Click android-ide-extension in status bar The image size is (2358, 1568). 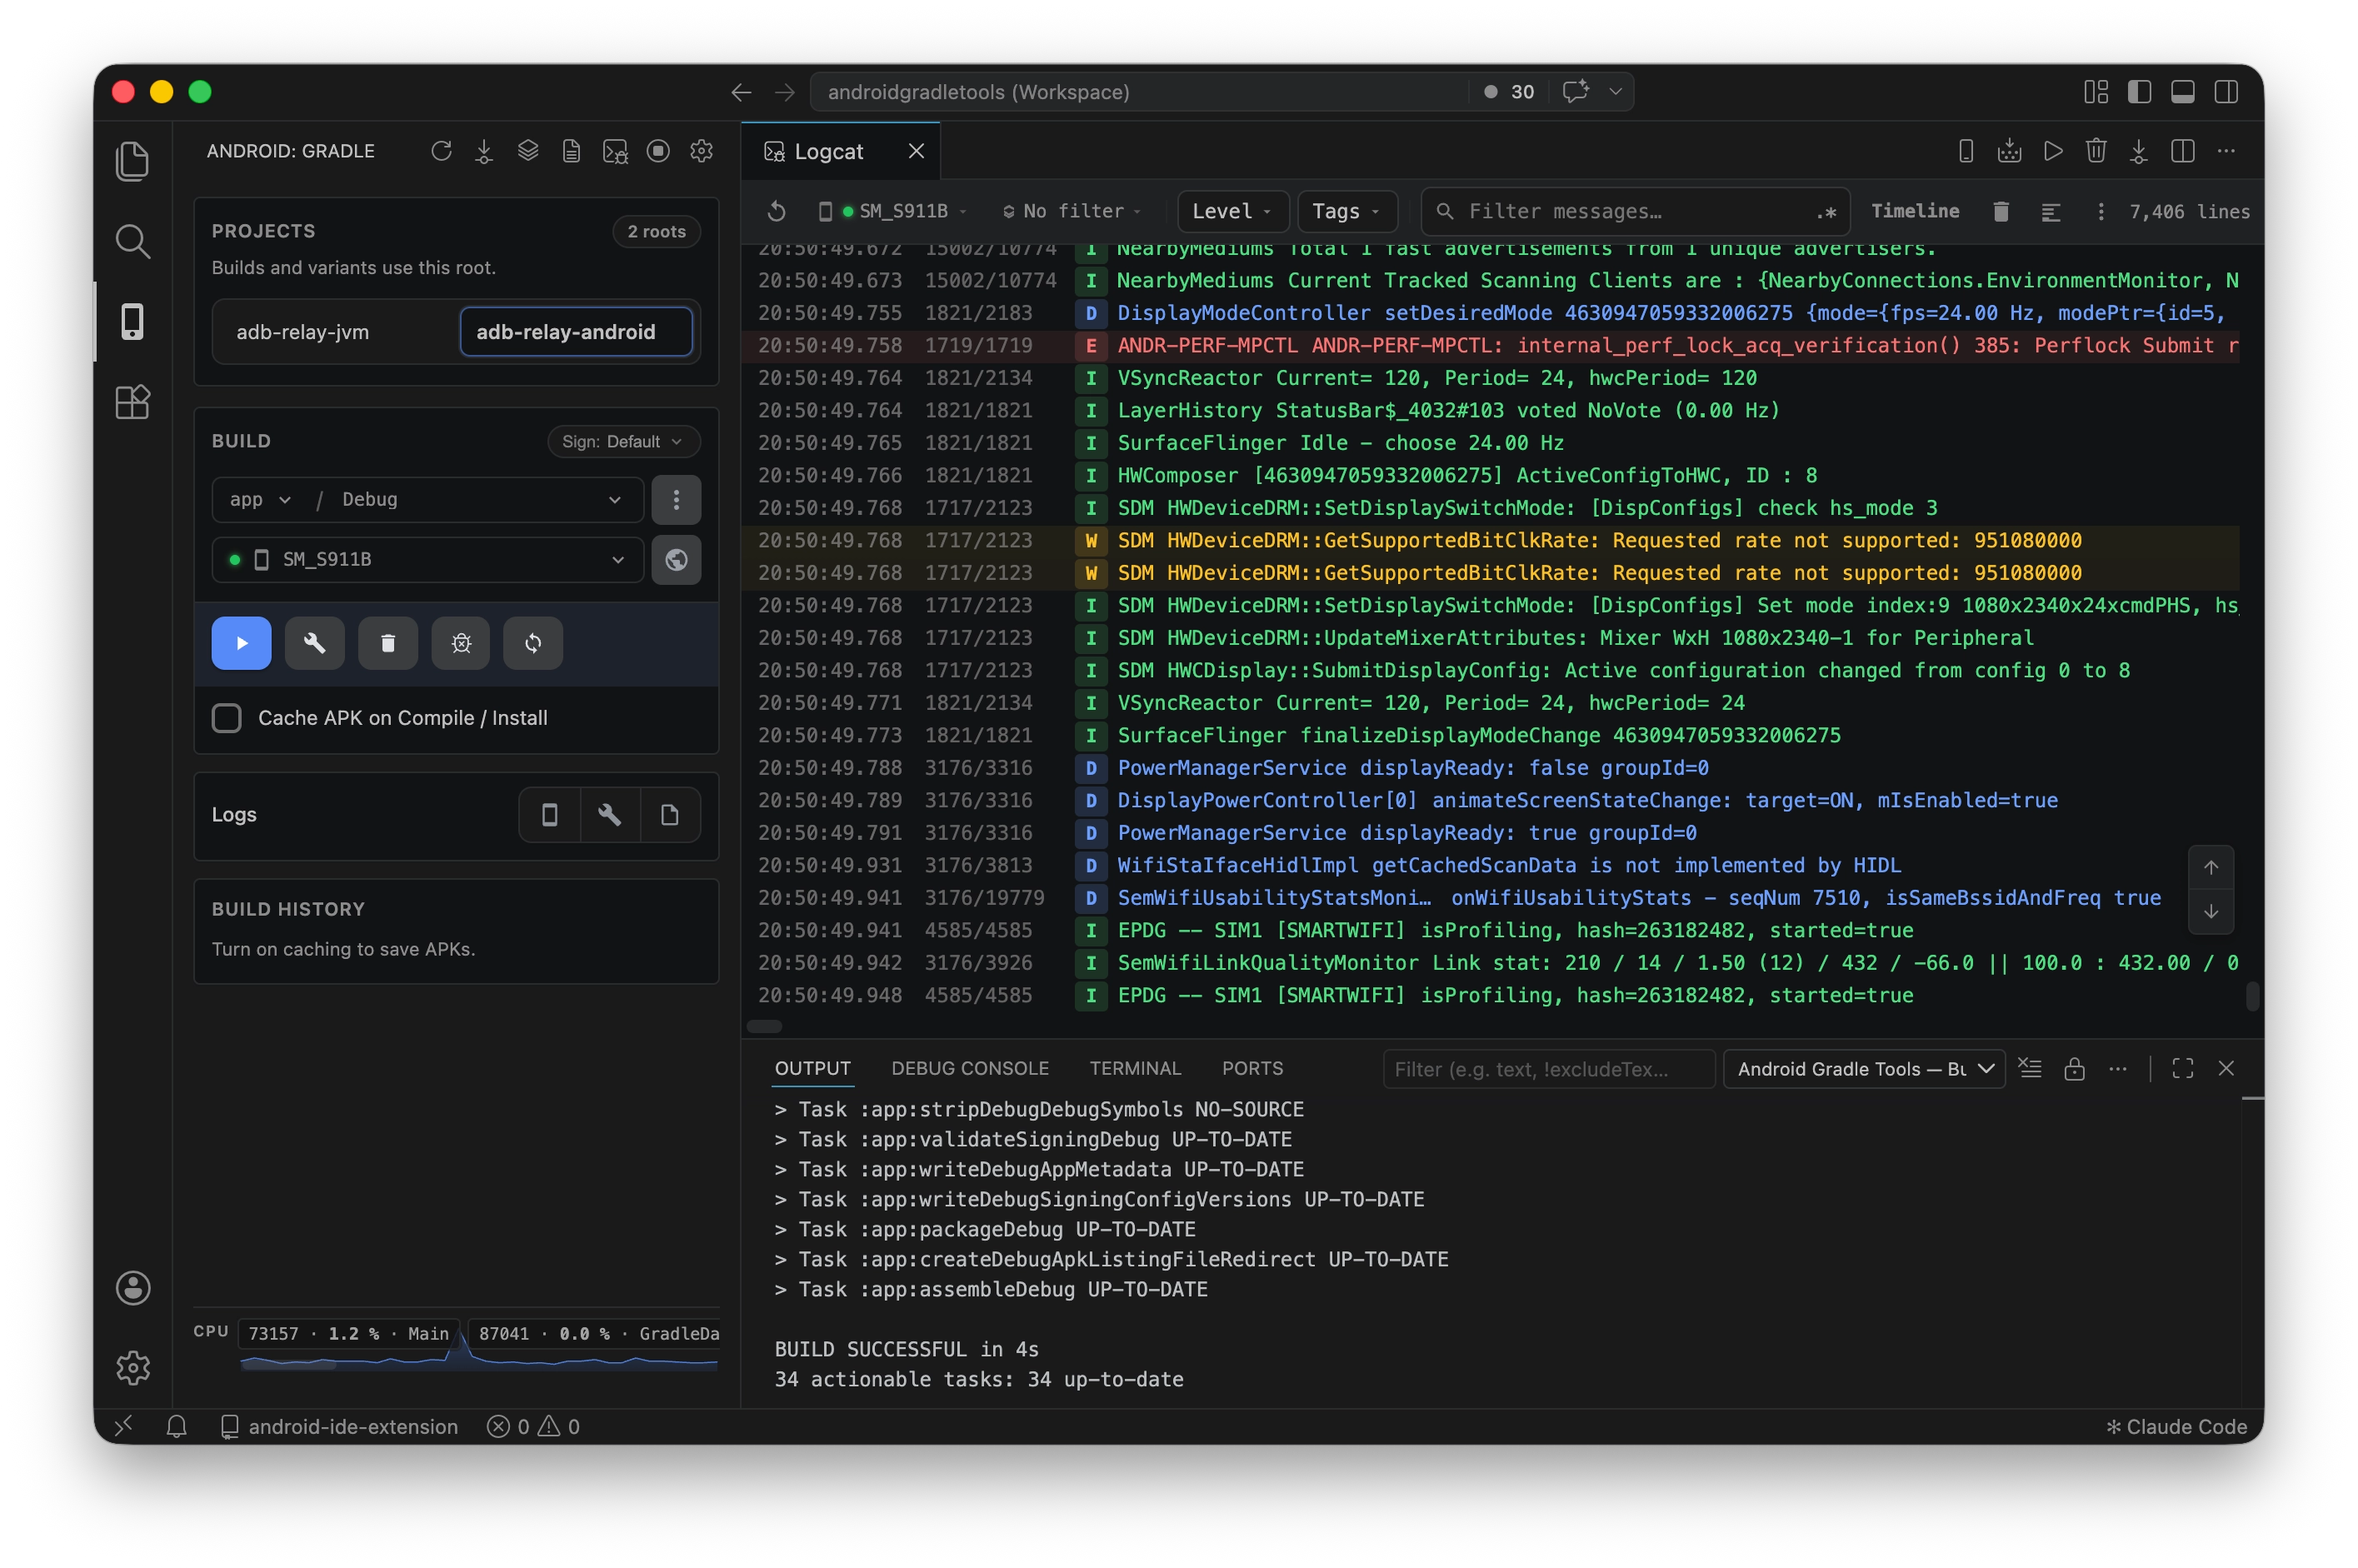point(339,1427)
